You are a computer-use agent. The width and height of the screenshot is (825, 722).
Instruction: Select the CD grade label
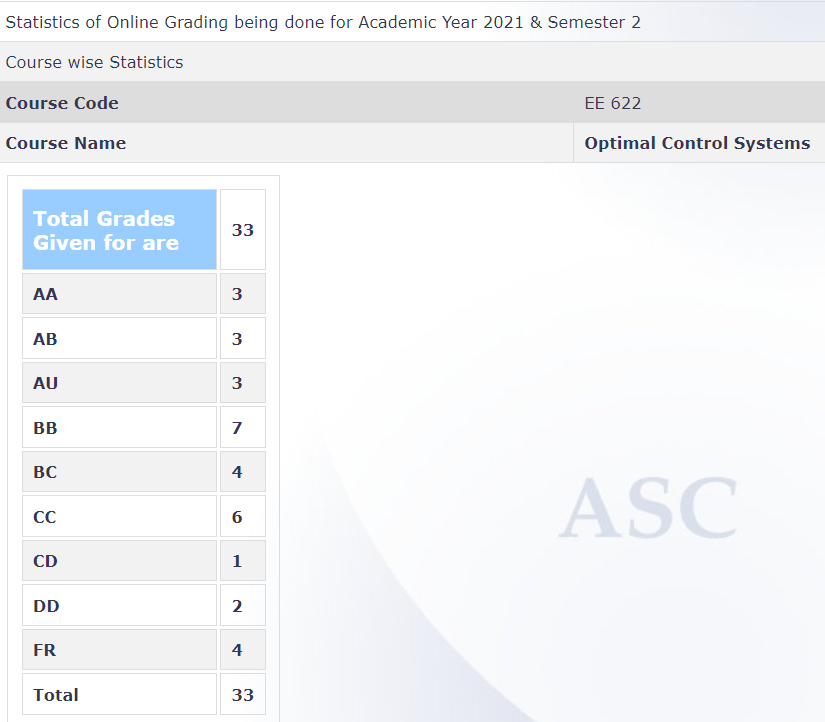(118, 561)
